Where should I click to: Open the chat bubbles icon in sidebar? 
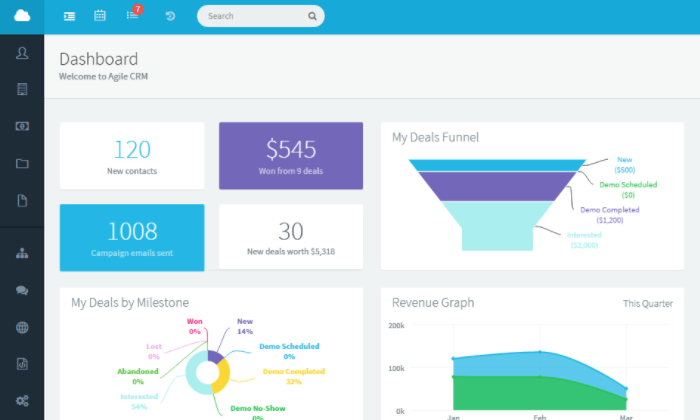22,290
